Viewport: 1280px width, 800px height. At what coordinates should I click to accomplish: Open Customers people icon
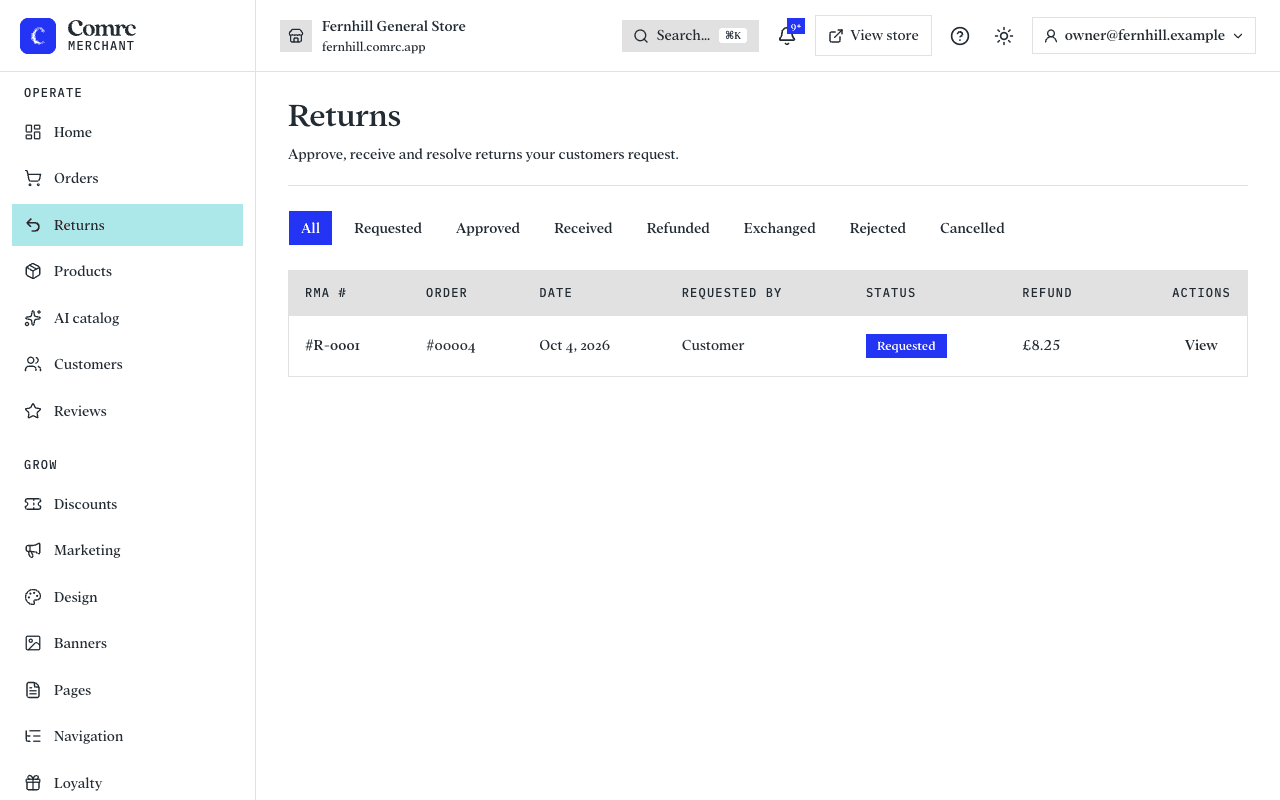click(33, 364)
